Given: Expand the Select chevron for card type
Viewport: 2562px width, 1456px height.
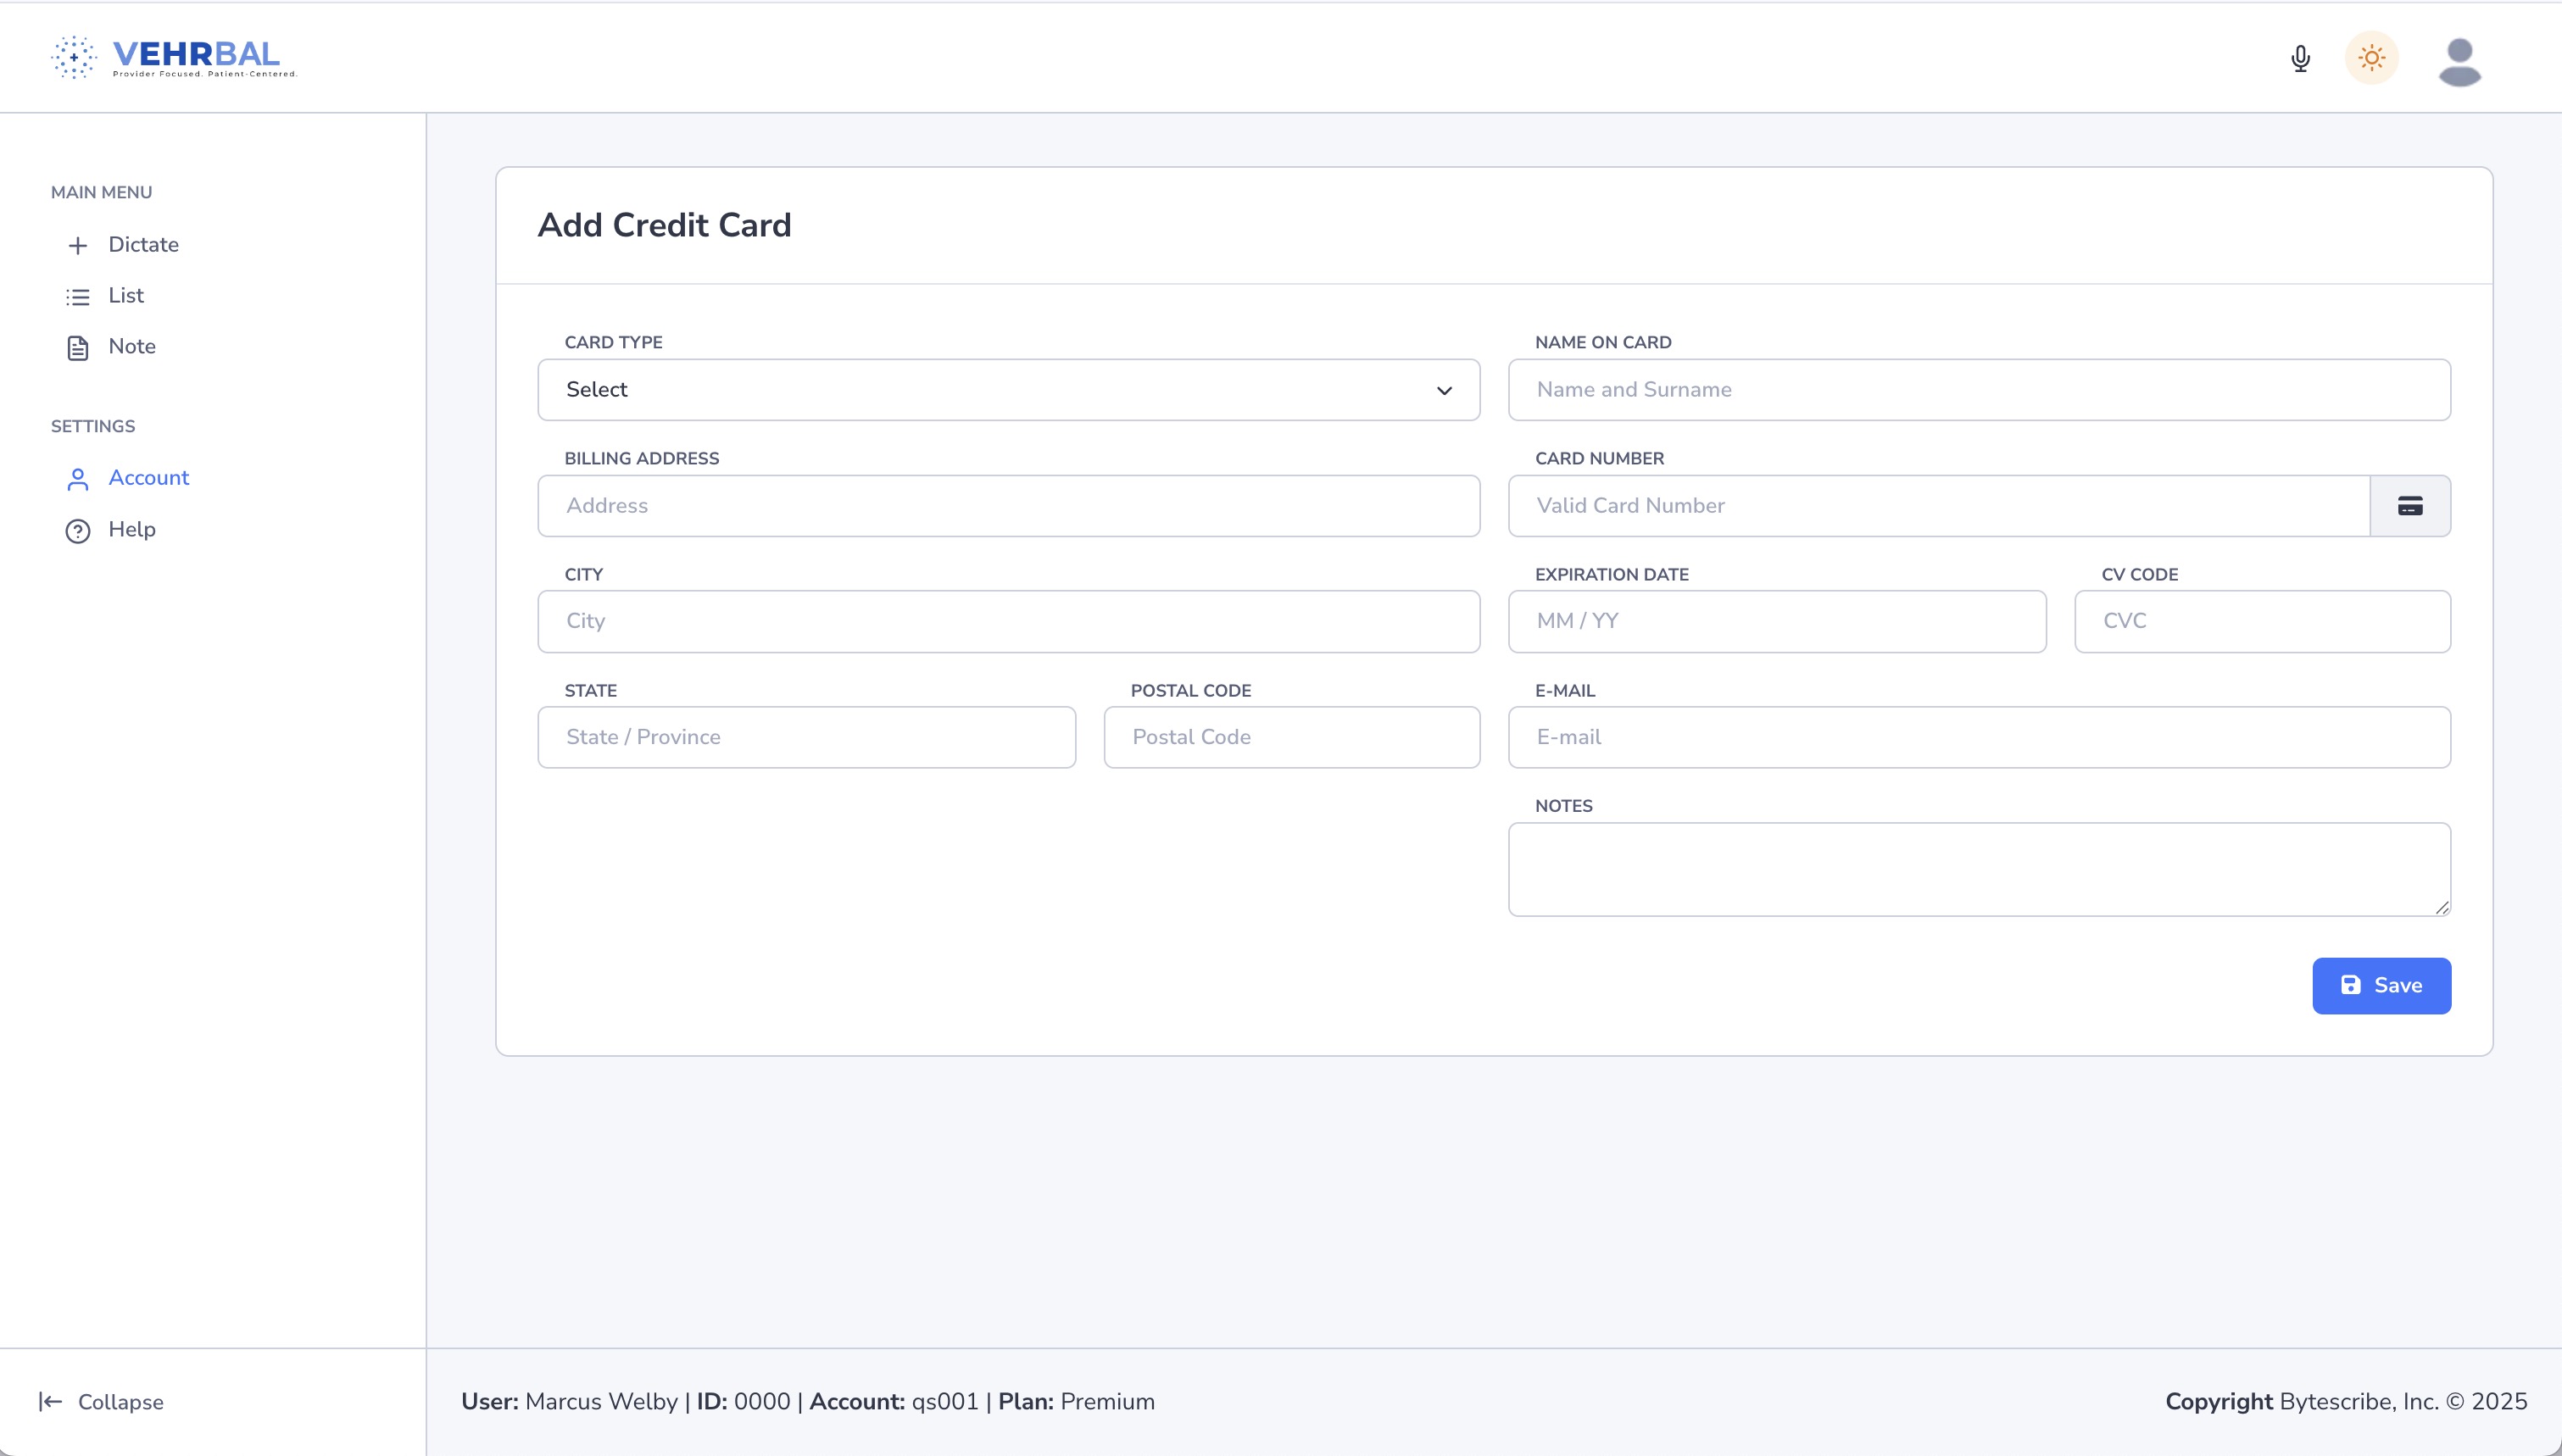Looking at the screenshot, I should [x=1444, y=390].
